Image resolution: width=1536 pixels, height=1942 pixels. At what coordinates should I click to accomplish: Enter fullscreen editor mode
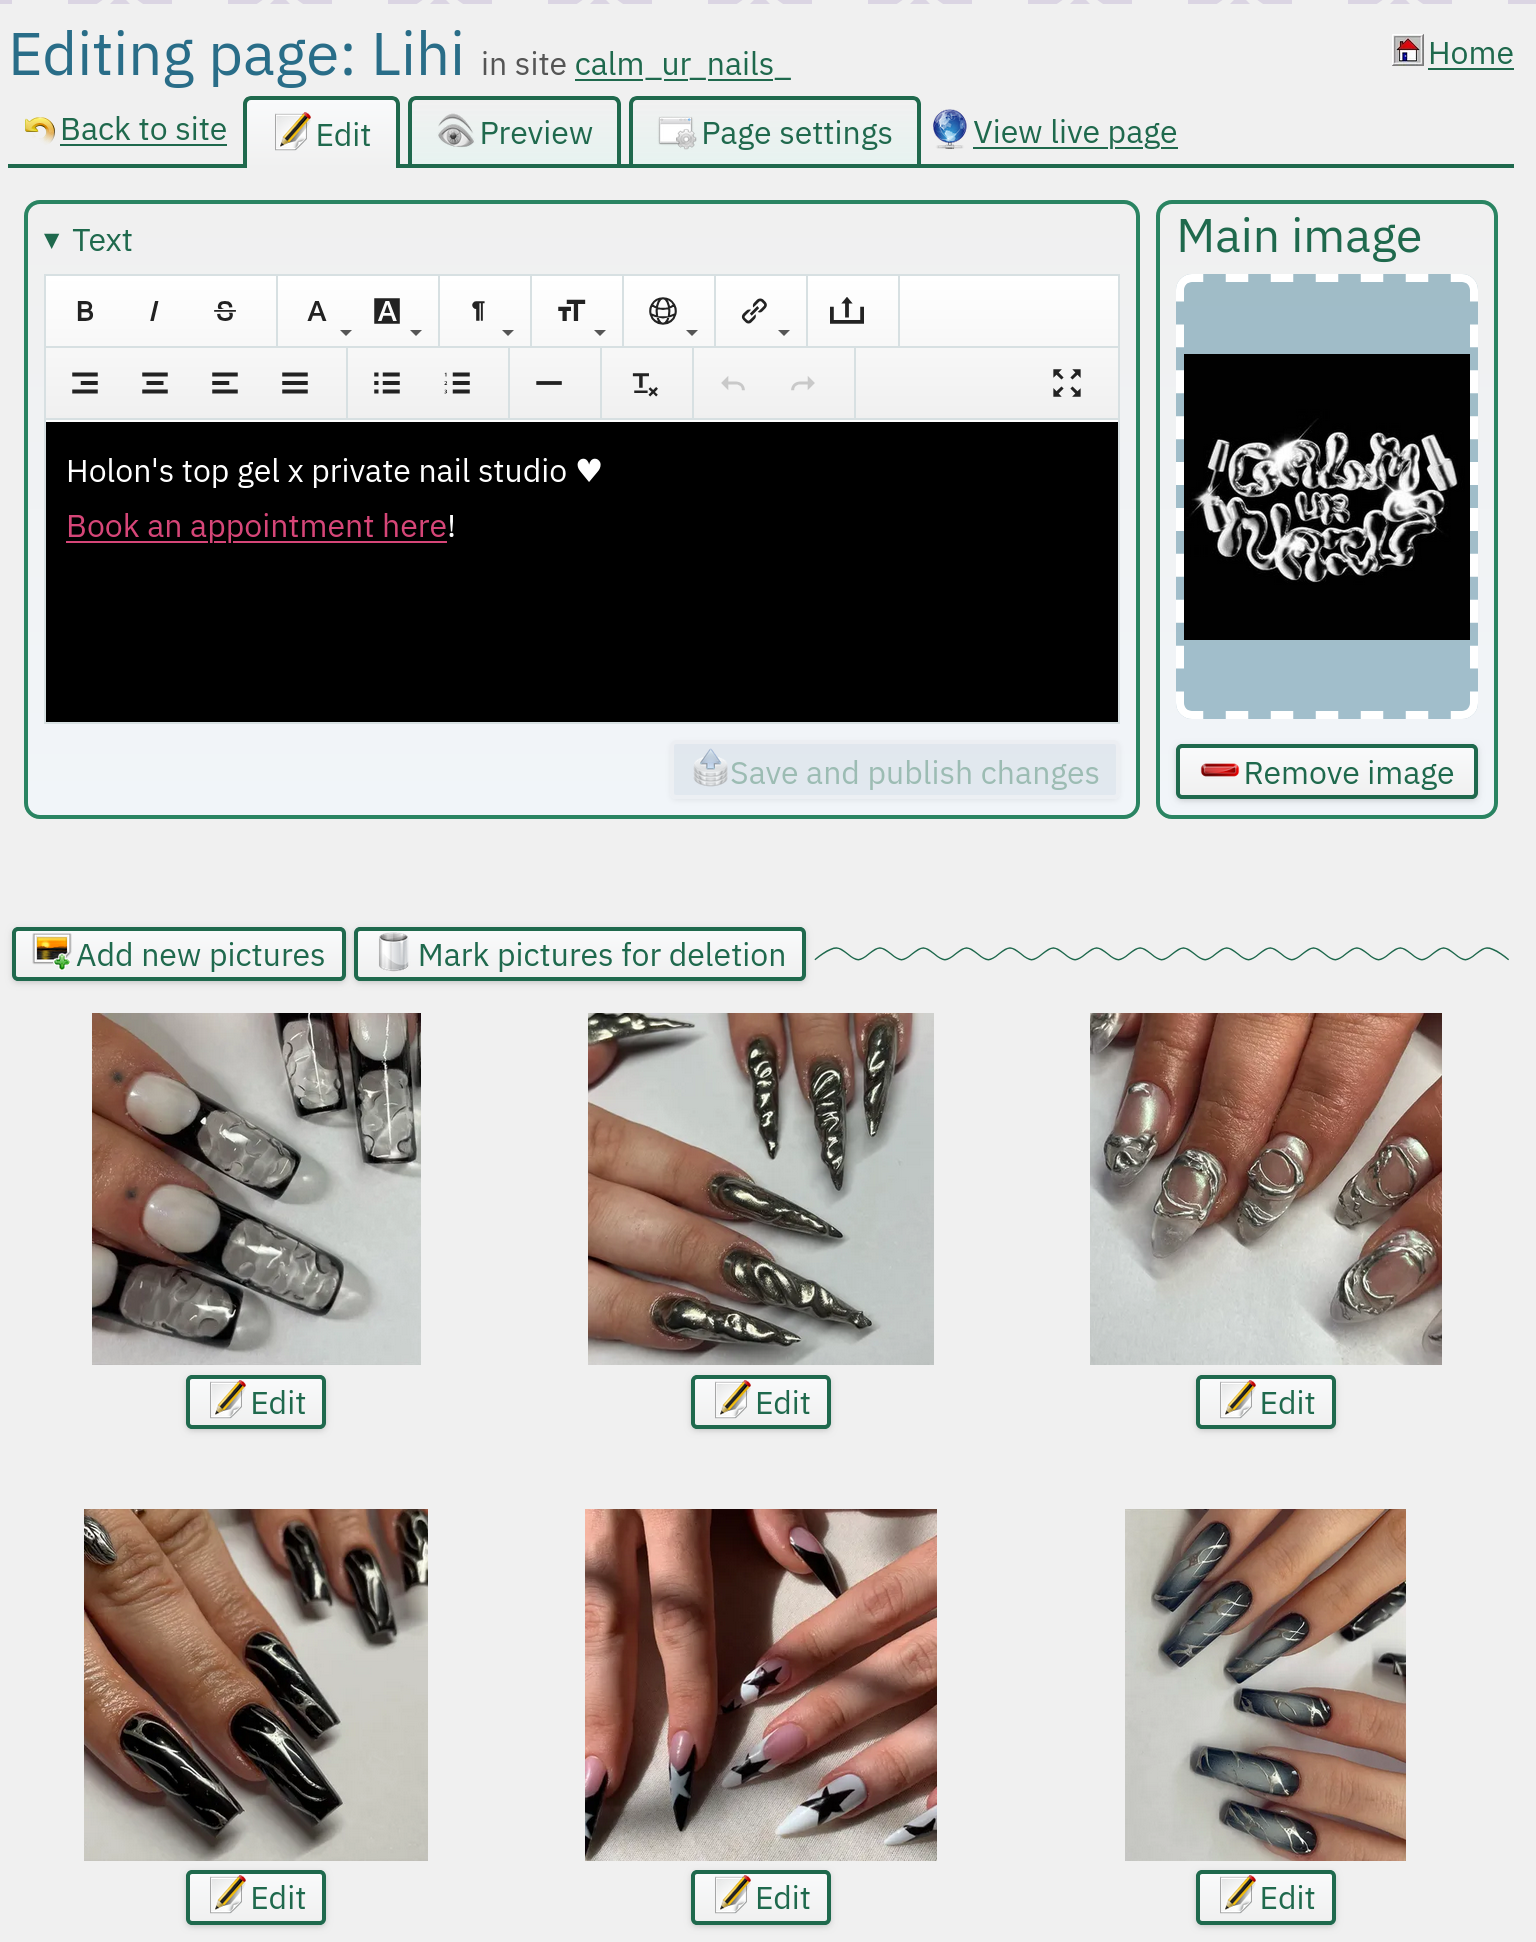click(x=1067, y=383)
